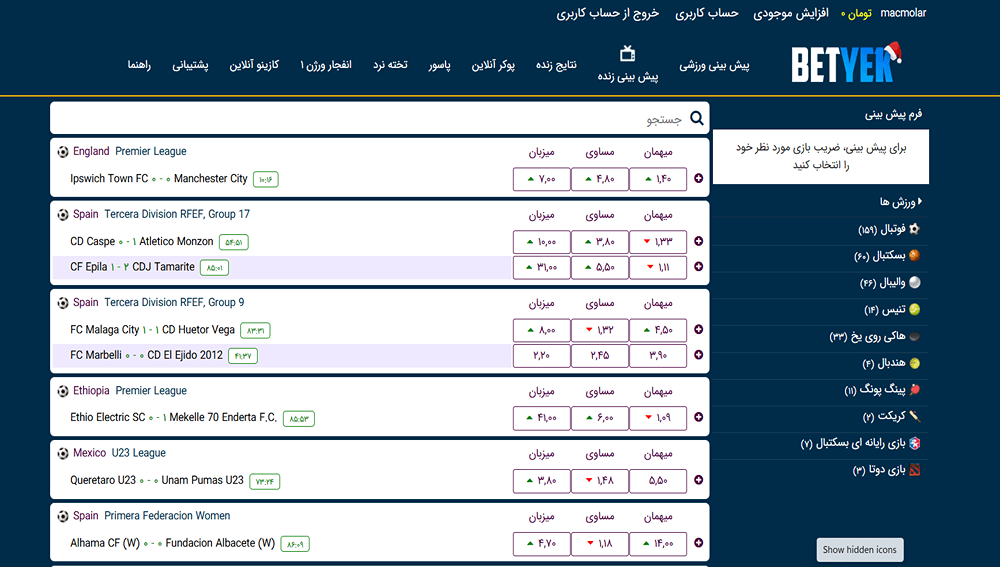Click خروج از حساب کاربری logout link
1000x567 pixels.
pyautogui.click(x=608, y=13)
